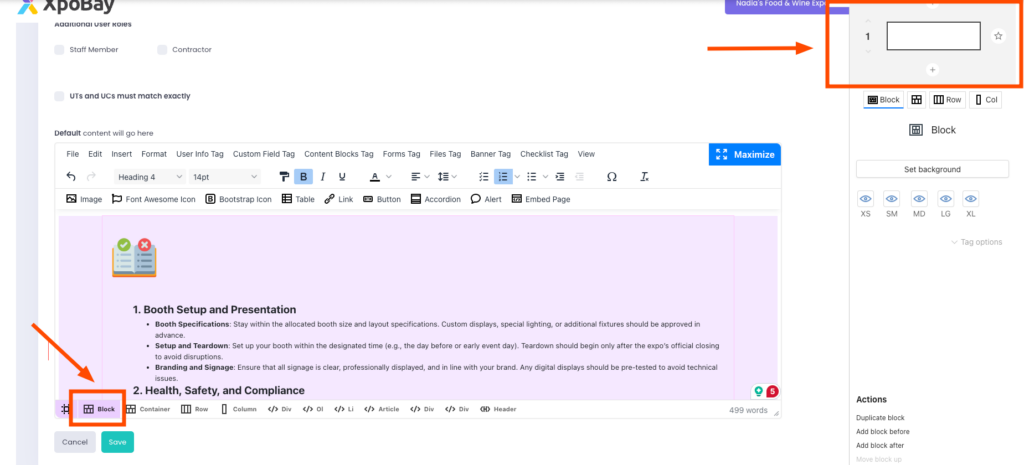Screen dimensions: 1024x465
Task: Toggle XS breakpoint visibility eye
Action: pyautogui.click(x=866, y=198)
